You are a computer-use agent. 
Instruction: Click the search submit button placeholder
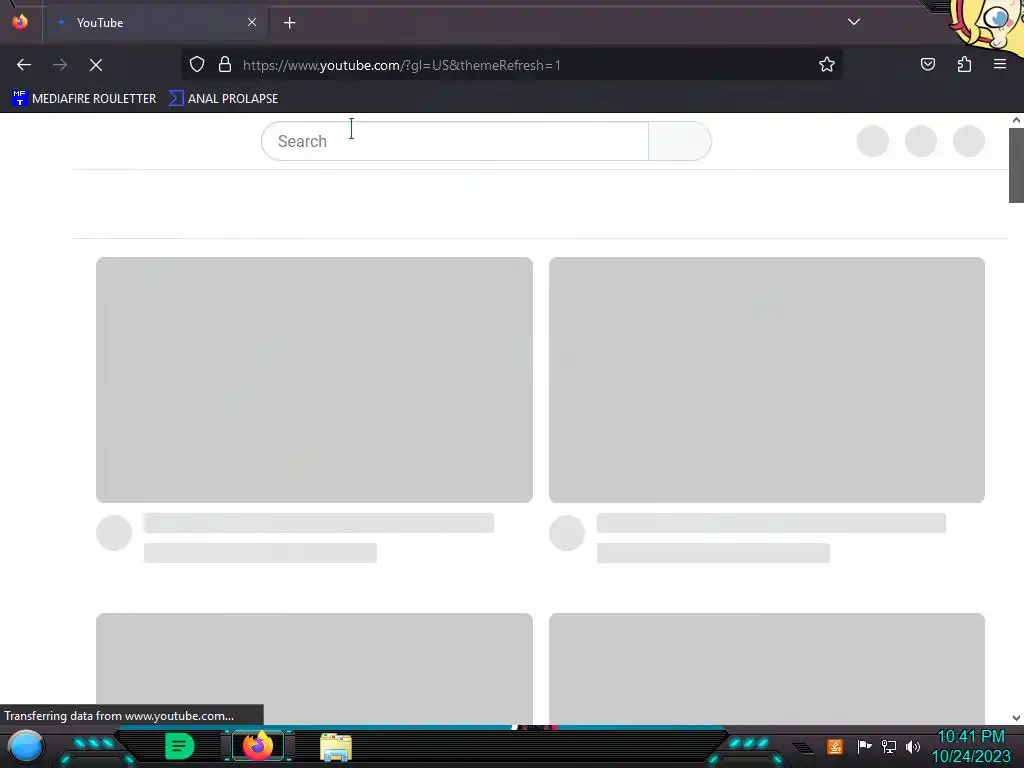(680, 141)
